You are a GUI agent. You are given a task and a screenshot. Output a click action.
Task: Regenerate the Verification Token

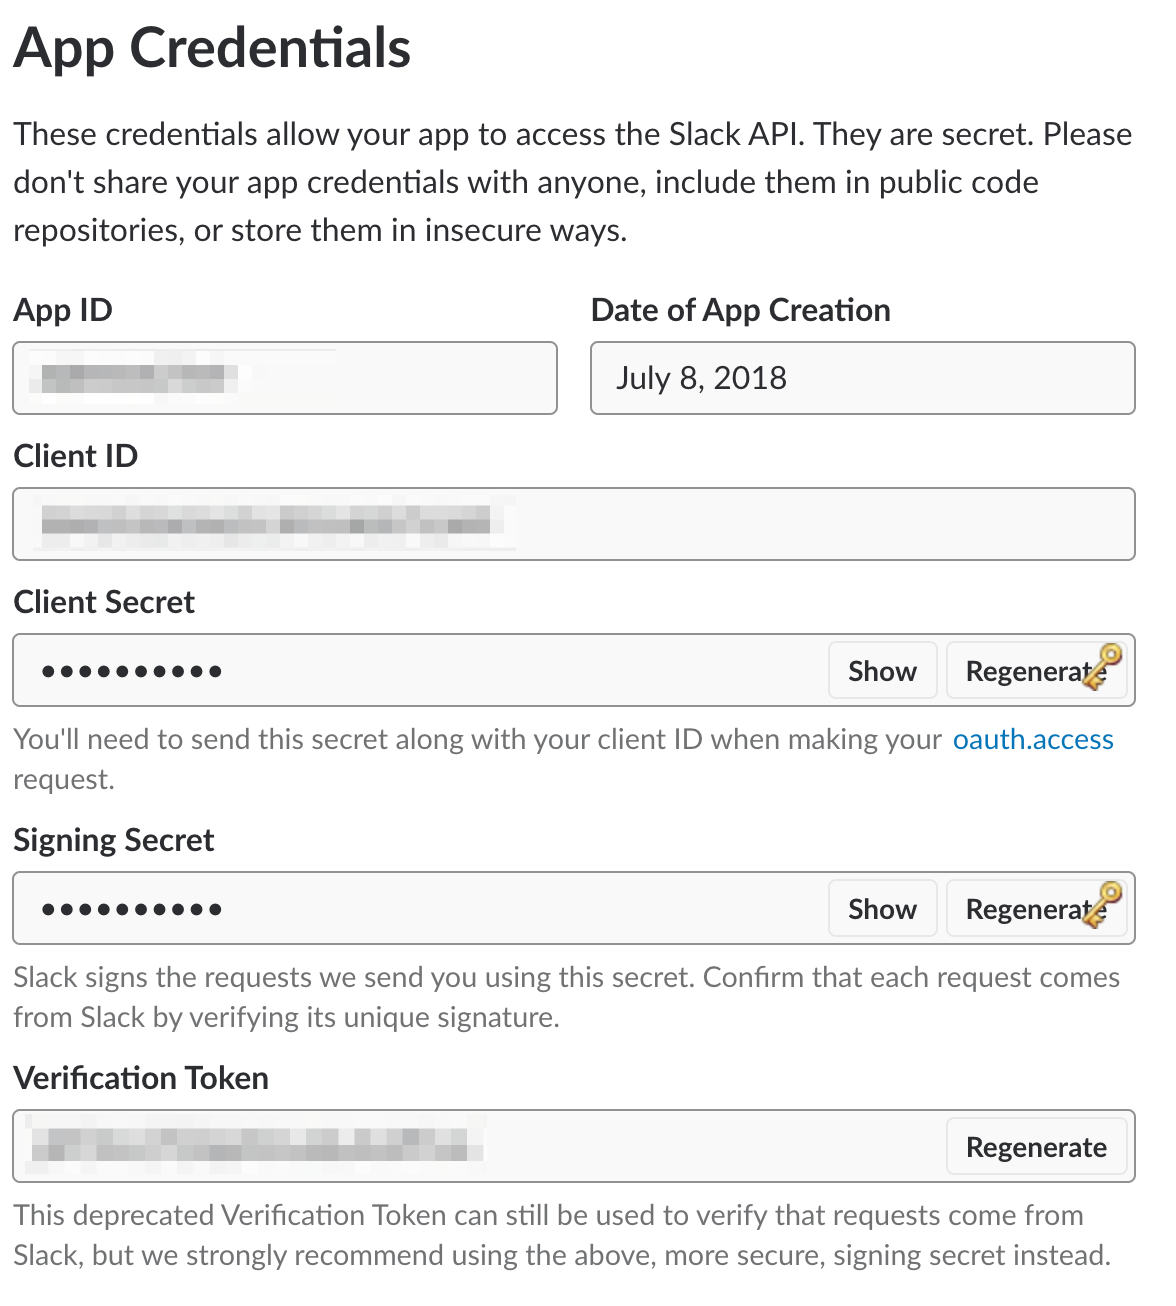pos(1036,1147)
